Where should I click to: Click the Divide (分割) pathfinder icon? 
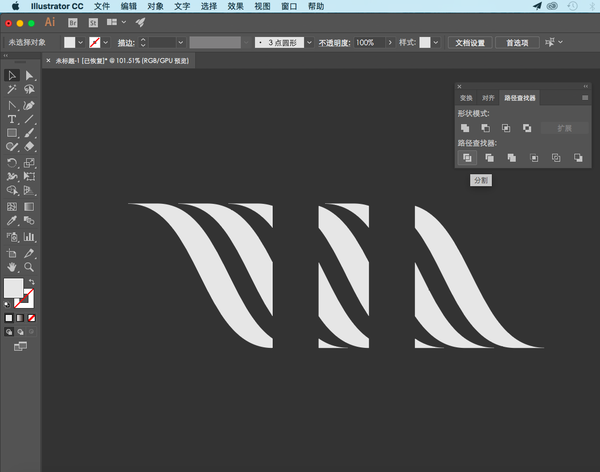point(465,158)
